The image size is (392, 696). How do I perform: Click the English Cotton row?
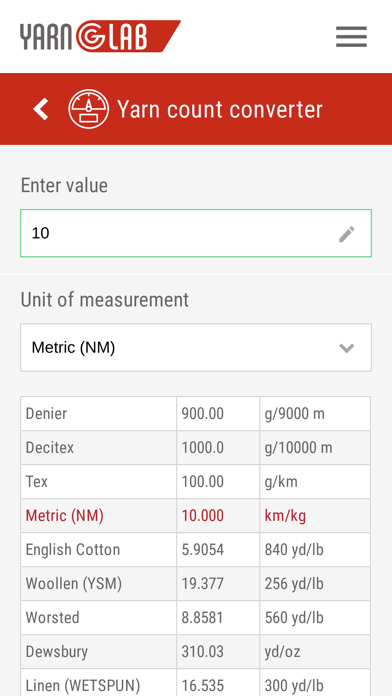195,550
